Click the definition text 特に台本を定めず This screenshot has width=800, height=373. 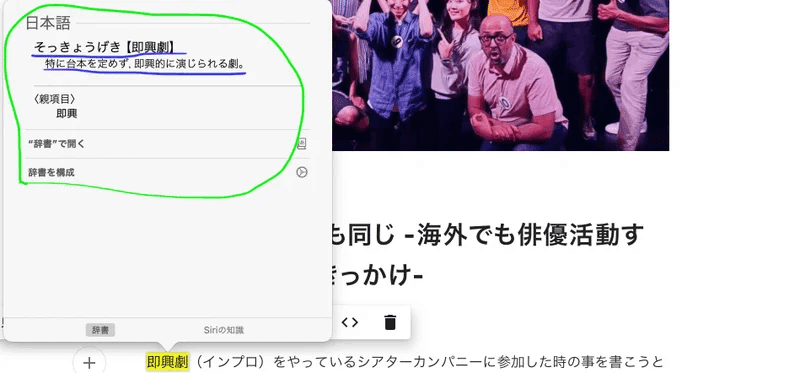pos(86,65)
